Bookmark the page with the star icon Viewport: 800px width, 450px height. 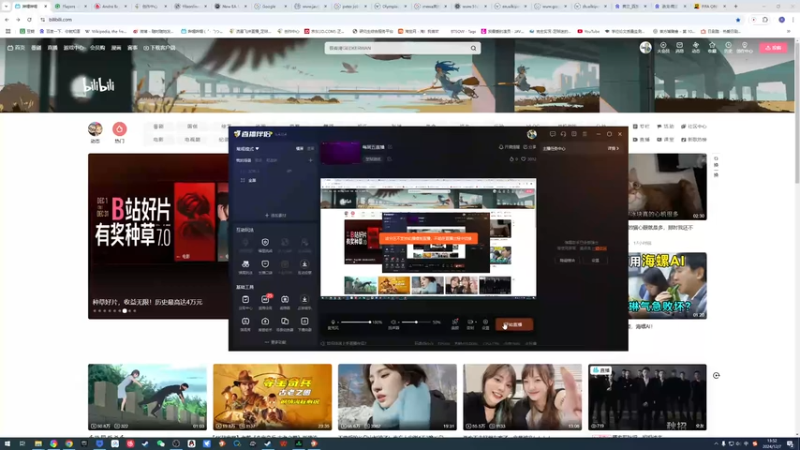[738, 19]
